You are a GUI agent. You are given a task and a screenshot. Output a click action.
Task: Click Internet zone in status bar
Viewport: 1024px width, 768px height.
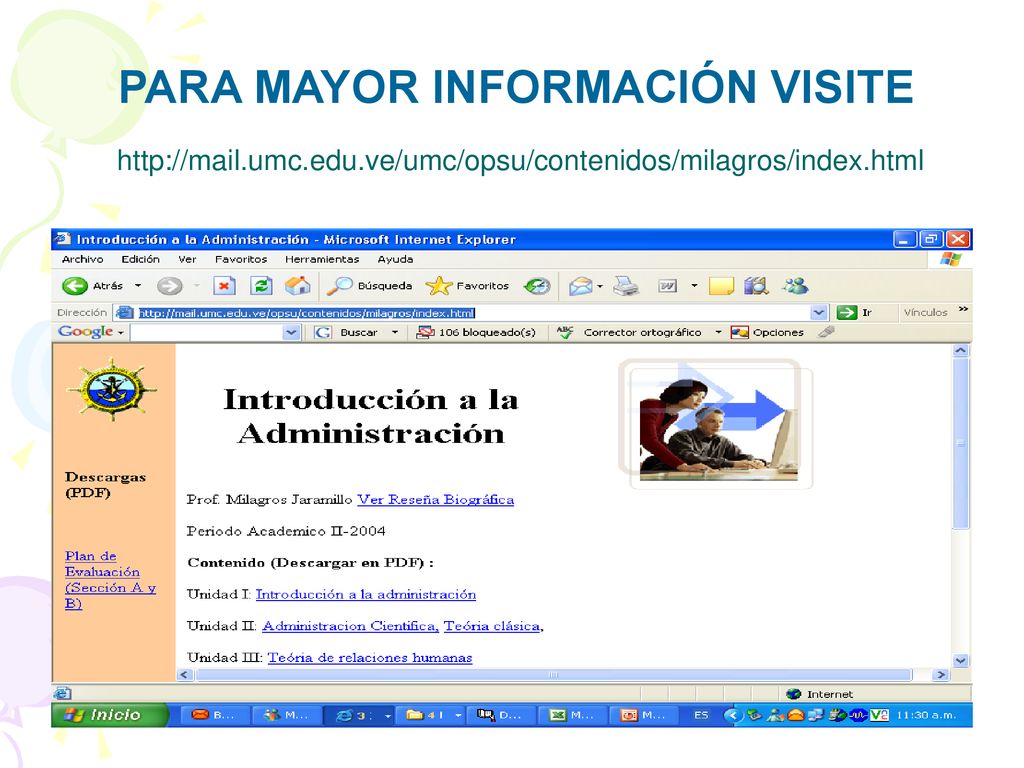click(820, 694)
